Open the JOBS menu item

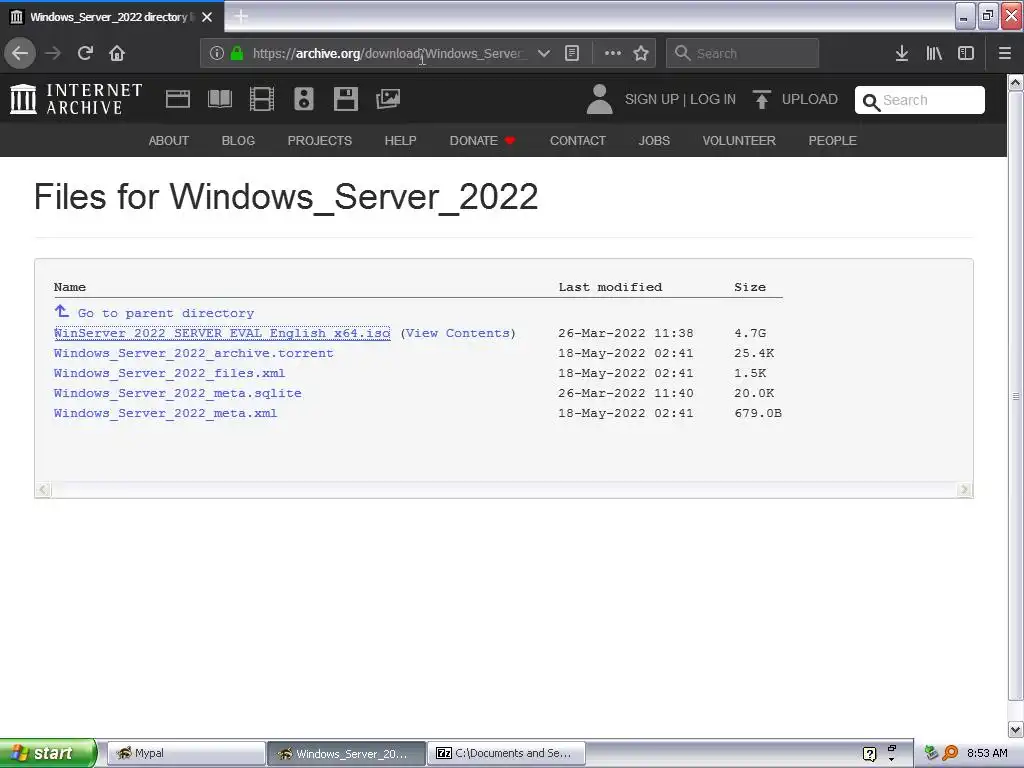(x=654, y=140)
